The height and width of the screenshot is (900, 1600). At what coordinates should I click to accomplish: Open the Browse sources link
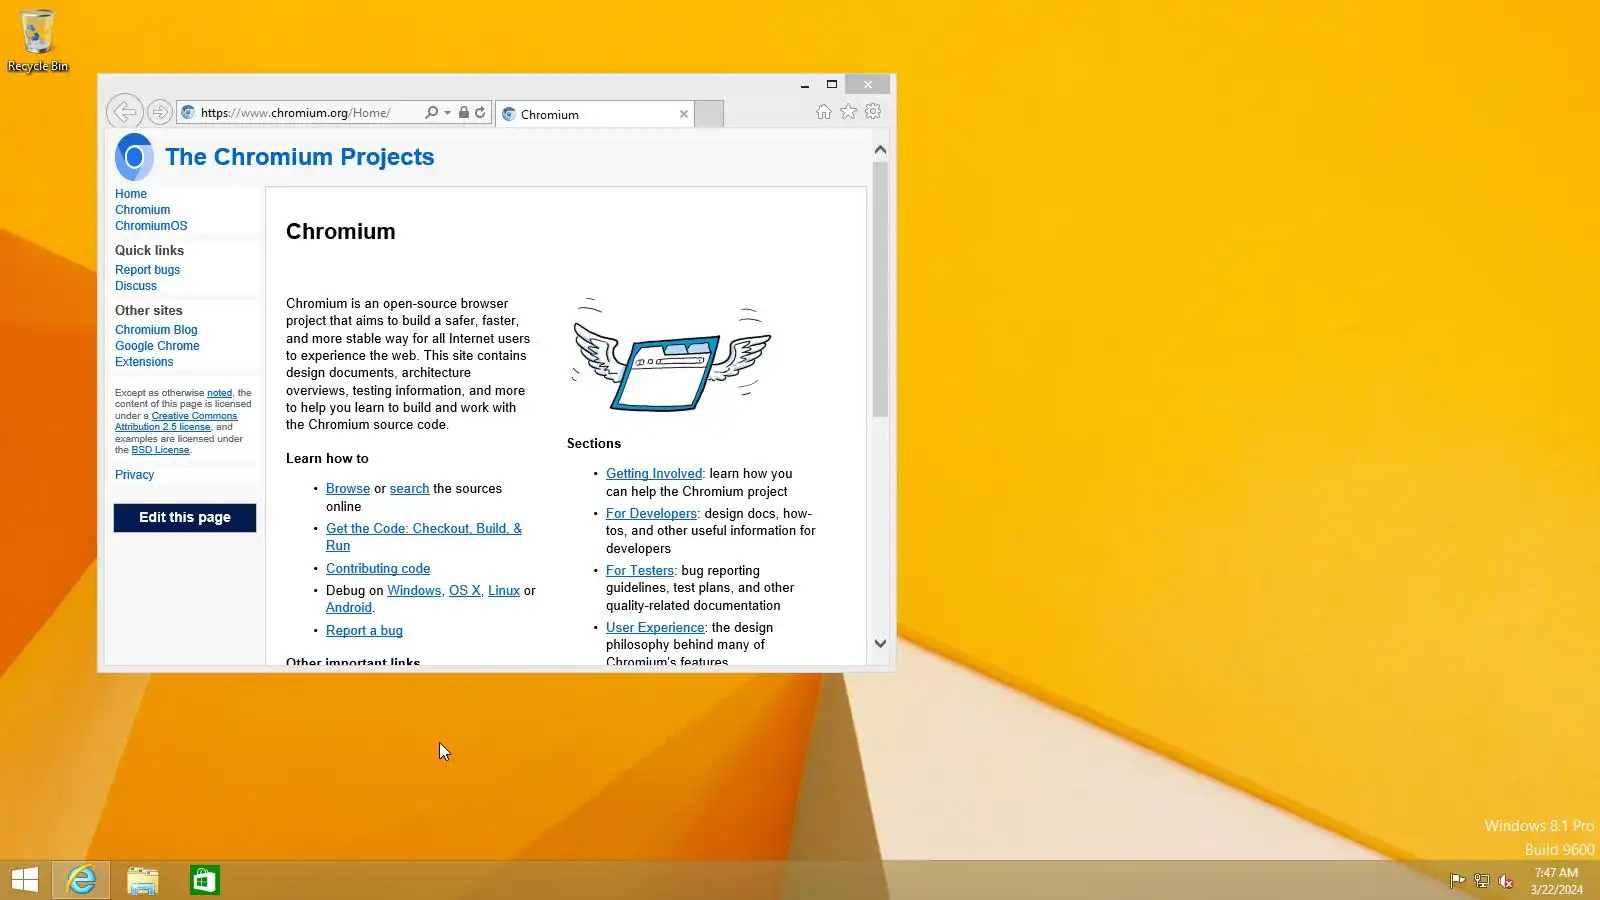coord(348,489)
